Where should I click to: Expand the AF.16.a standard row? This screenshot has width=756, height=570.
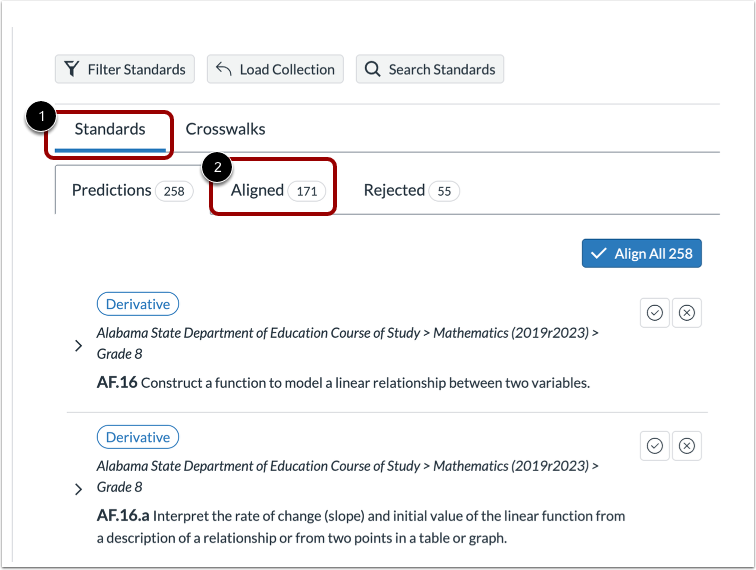click(x=79, y=489)
